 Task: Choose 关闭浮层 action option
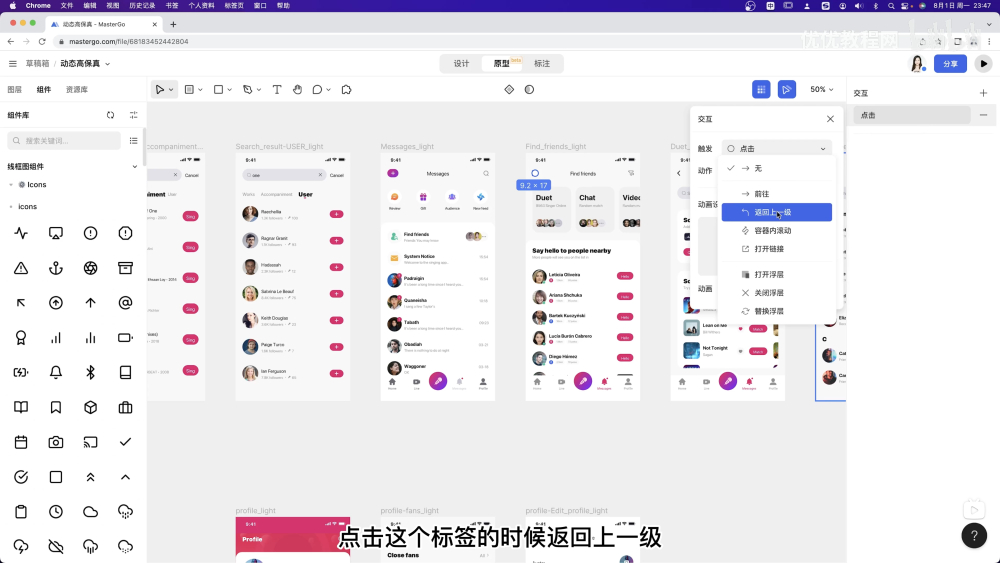click(776, 293)
